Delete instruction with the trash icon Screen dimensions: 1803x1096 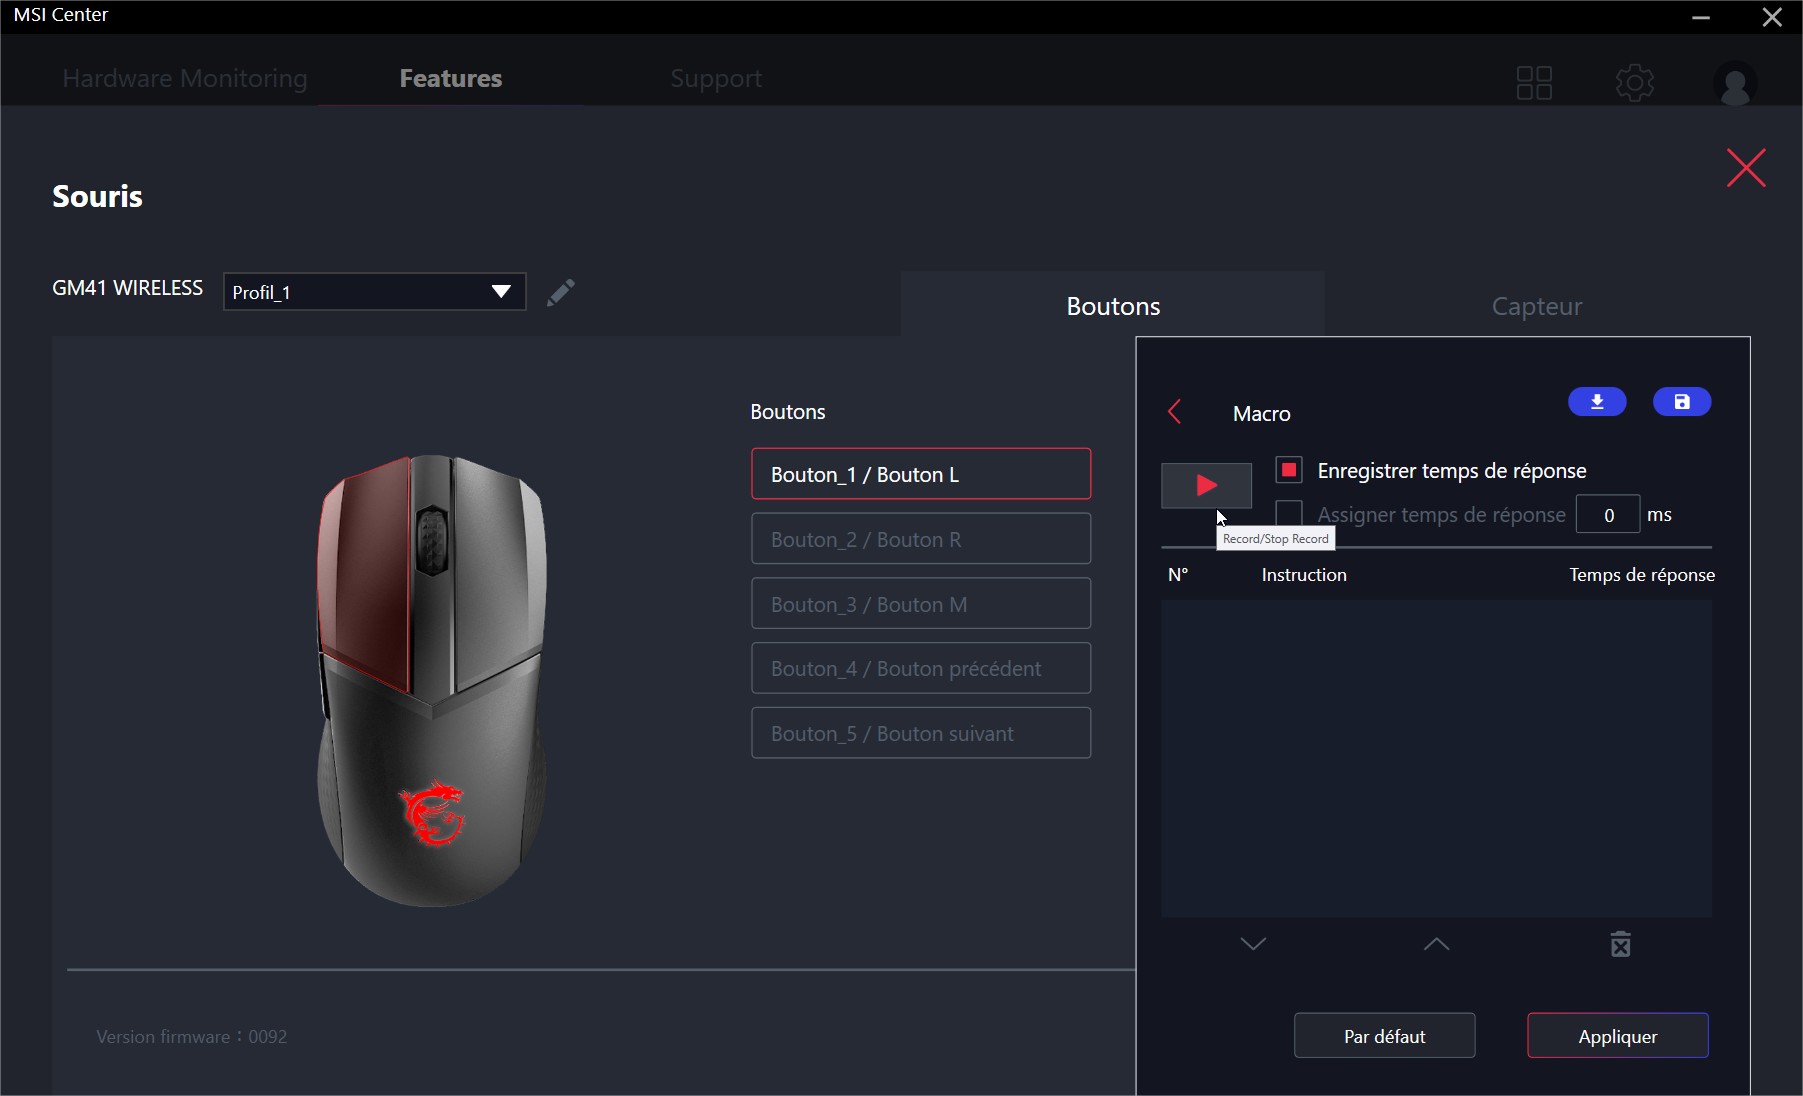1621,944
